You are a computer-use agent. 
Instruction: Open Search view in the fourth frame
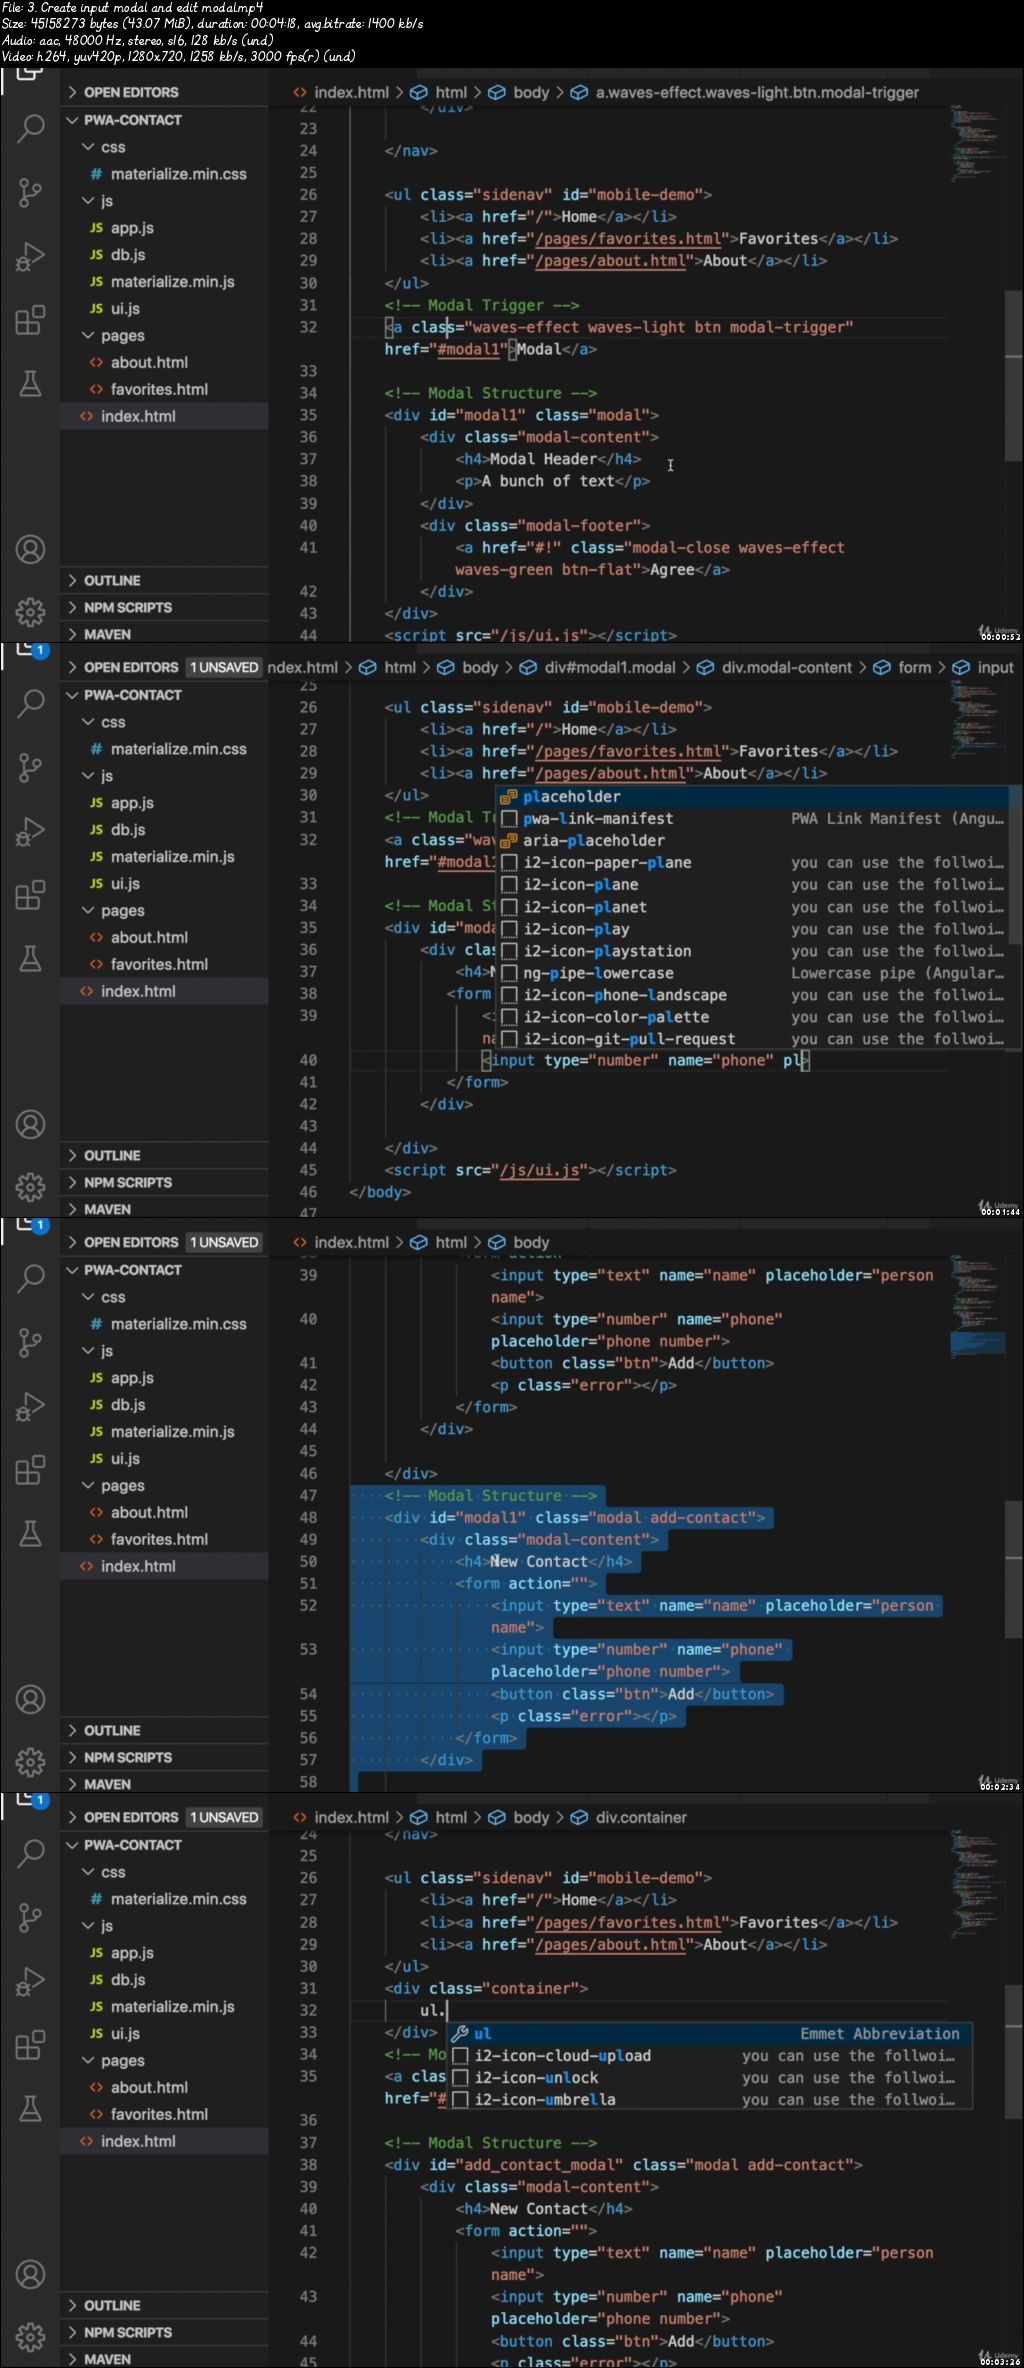(31, 1853)
